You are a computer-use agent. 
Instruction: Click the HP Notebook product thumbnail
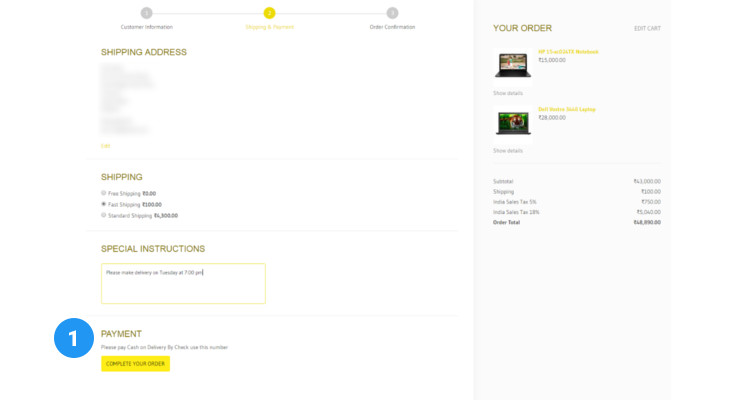point(513,66)
